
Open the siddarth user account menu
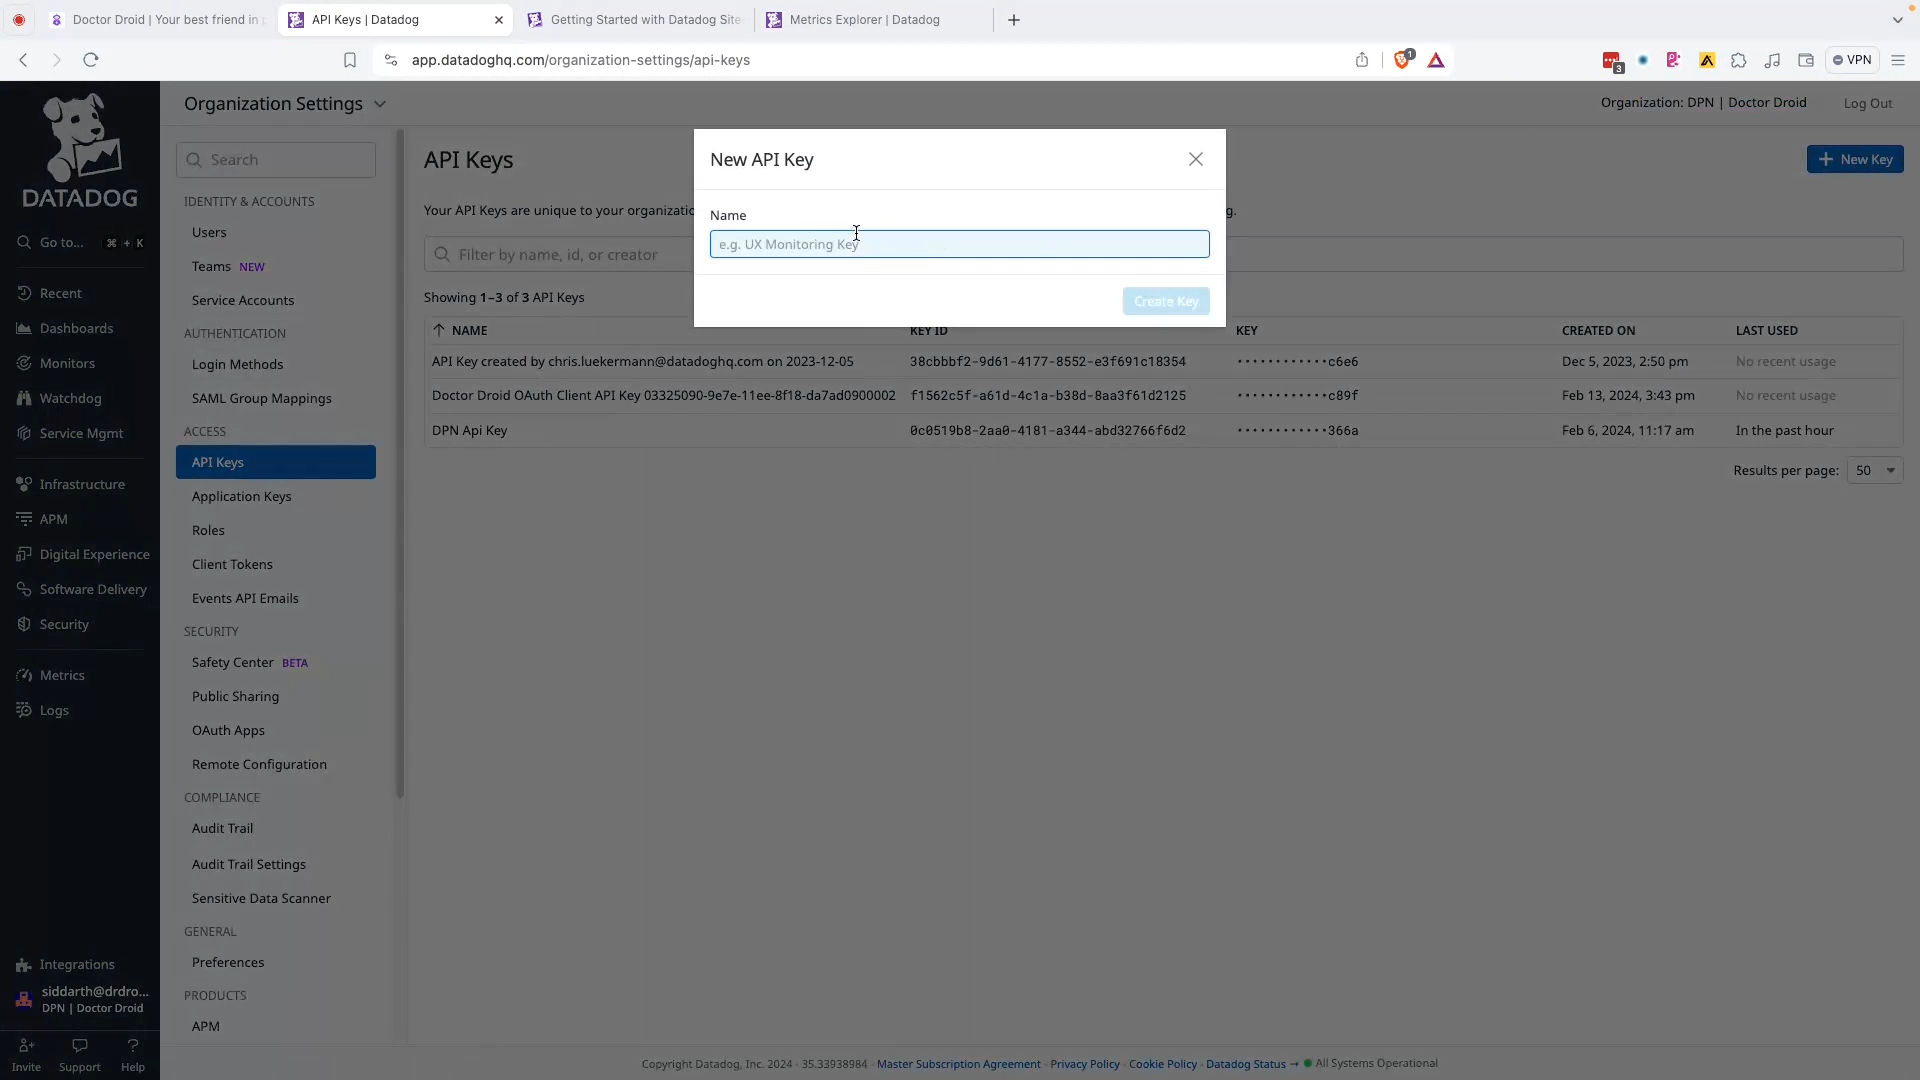[82, 999]
